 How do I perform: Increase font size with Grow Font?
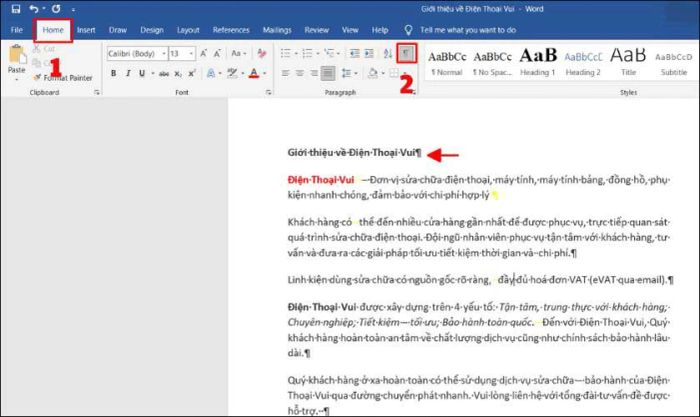coord(204,54)
